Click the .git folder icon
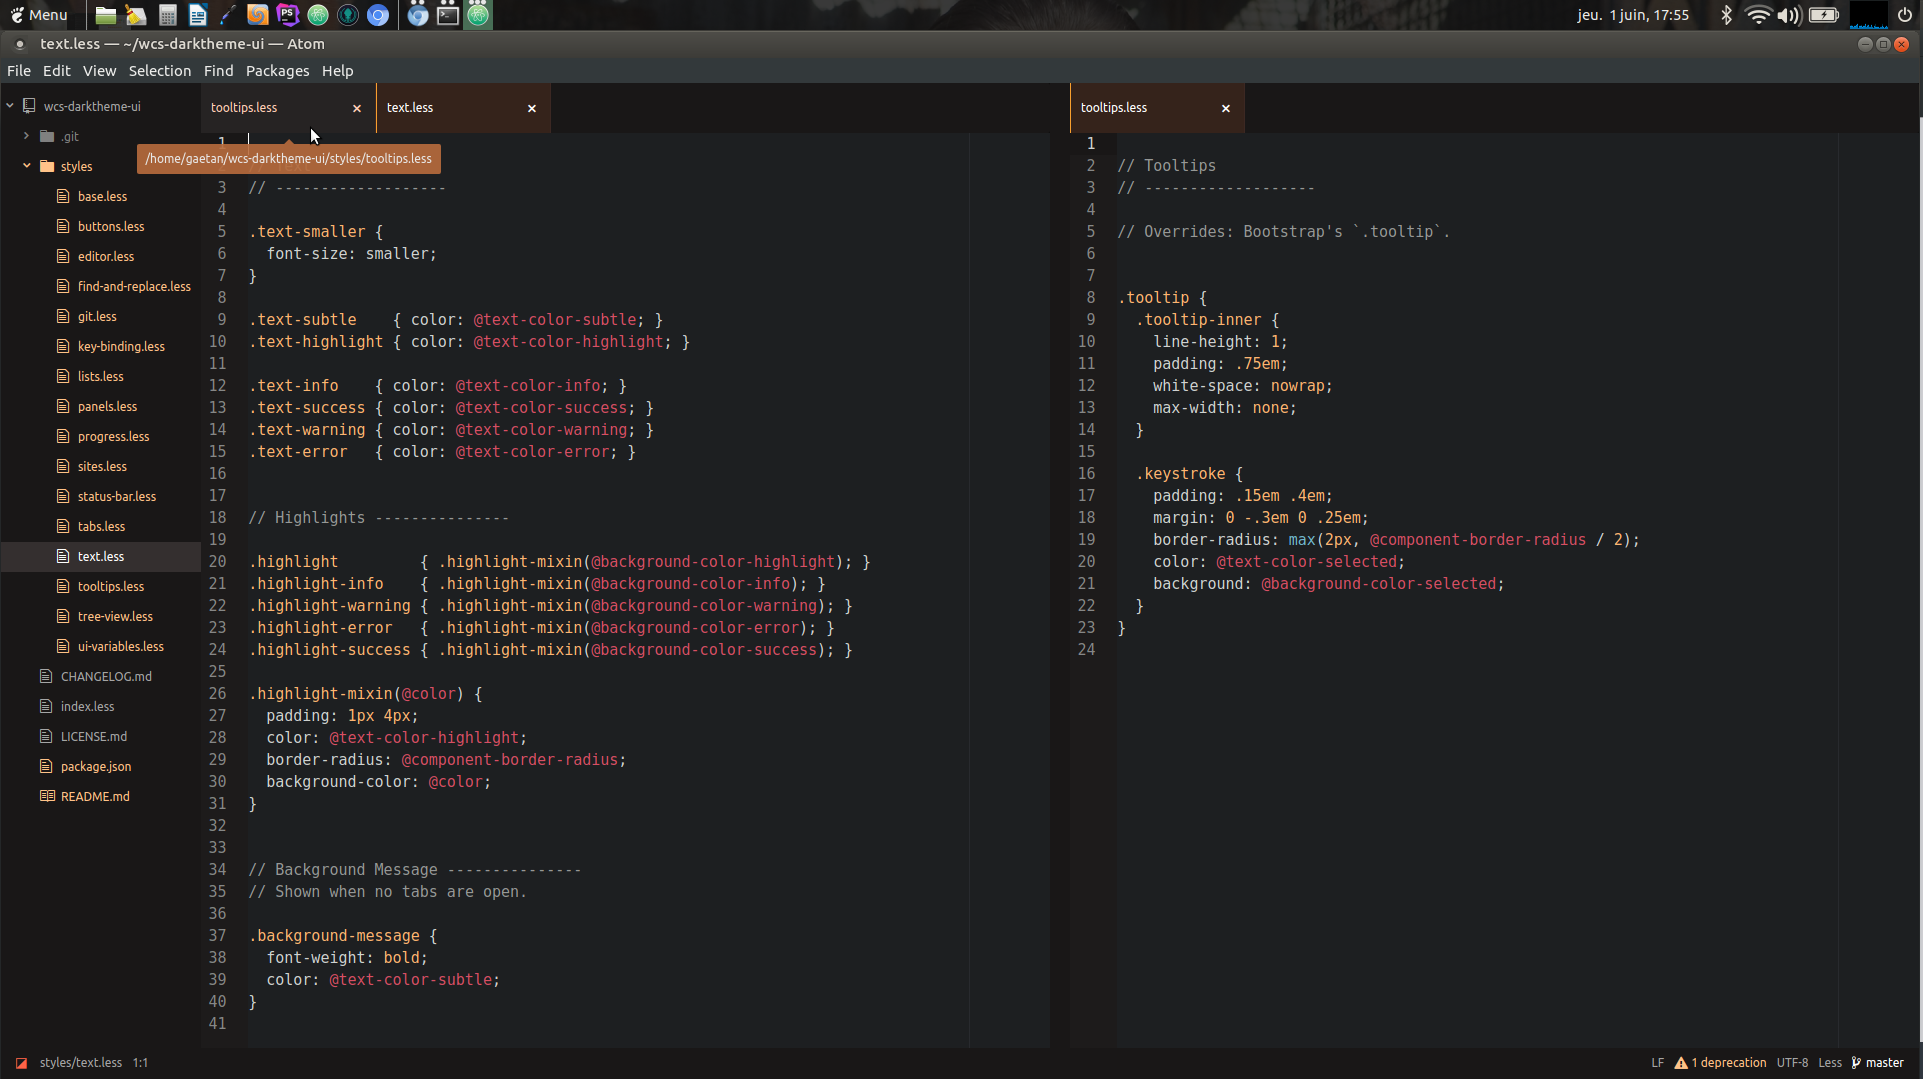This screenshot has width=1923, height=1079. point(47,136)
